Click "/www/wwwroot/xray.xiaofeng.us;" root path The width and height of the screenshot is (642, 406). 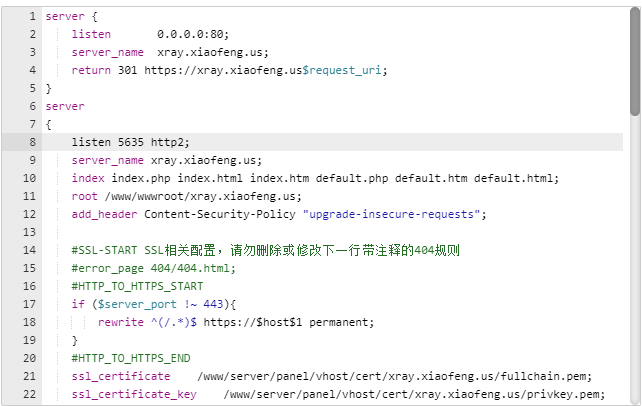point(203,196)
